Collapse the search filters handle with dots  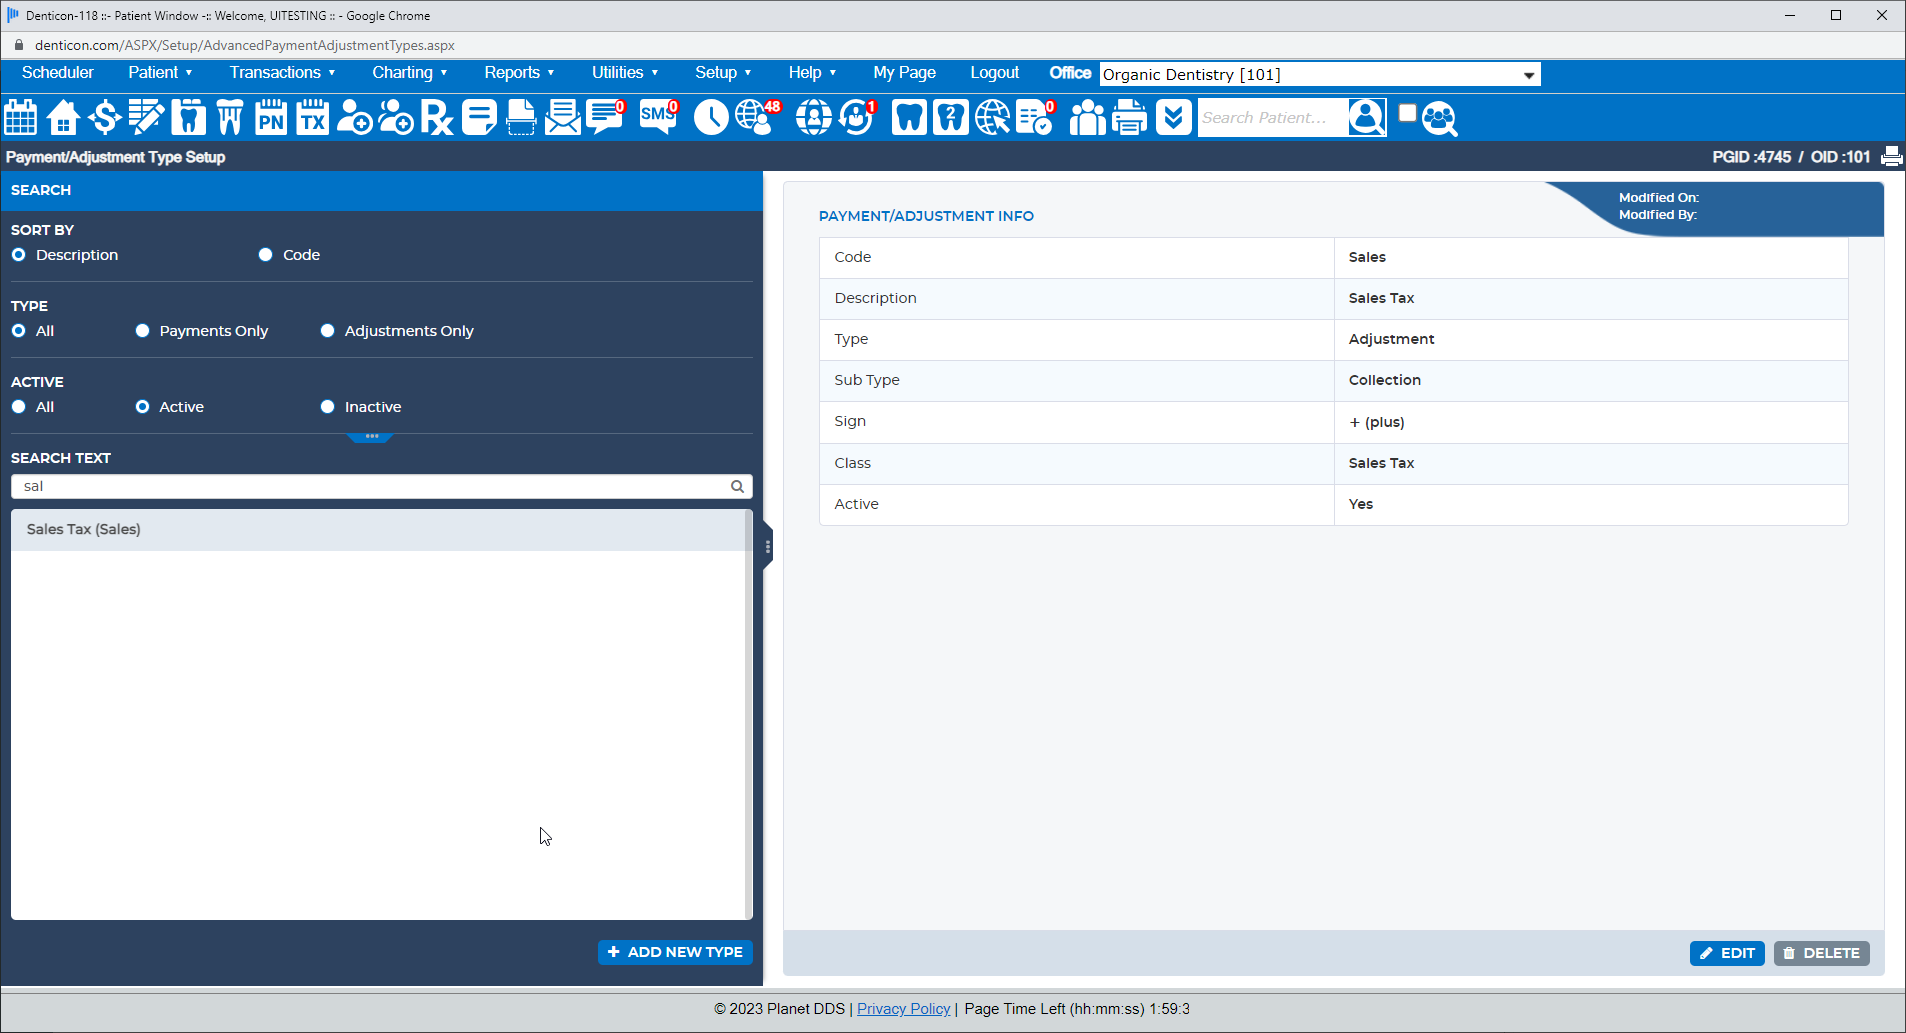tap(371, 437)
